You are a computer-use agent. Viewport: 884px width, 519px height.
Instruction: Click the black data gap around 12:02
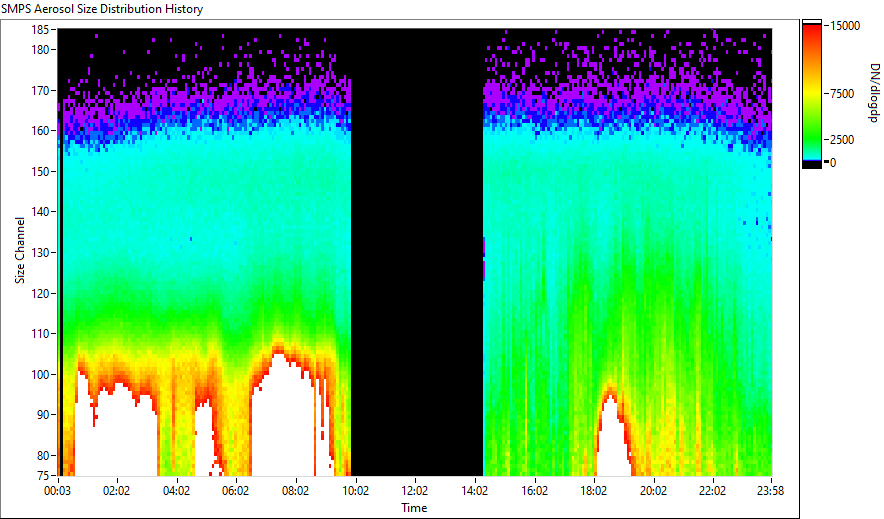point(417,252)
